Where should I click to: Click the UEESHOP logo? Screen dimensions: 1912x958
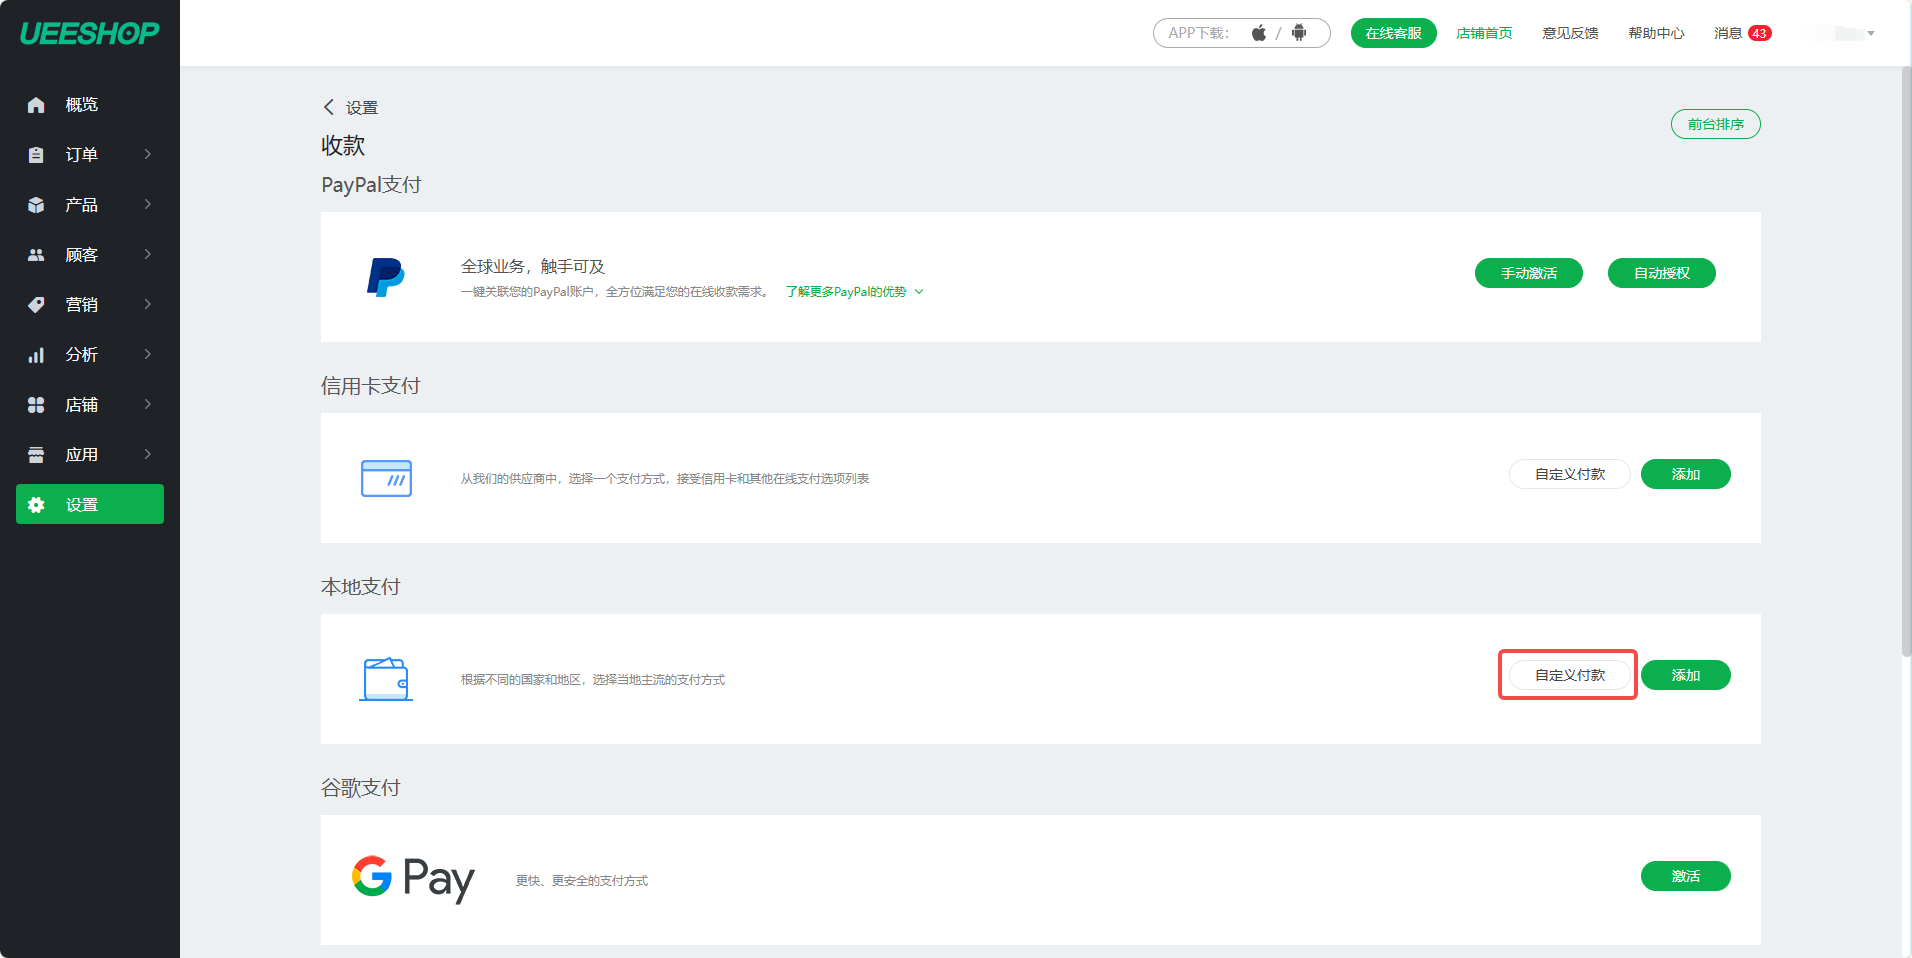(89, 33)
